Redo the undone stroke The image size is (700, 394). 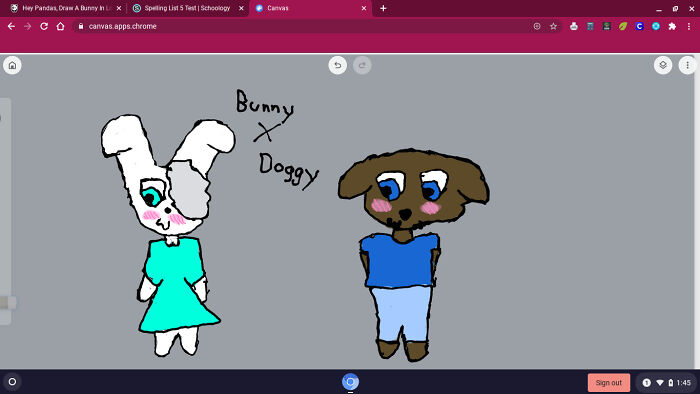pyautogui.click(x=362, y=66)
